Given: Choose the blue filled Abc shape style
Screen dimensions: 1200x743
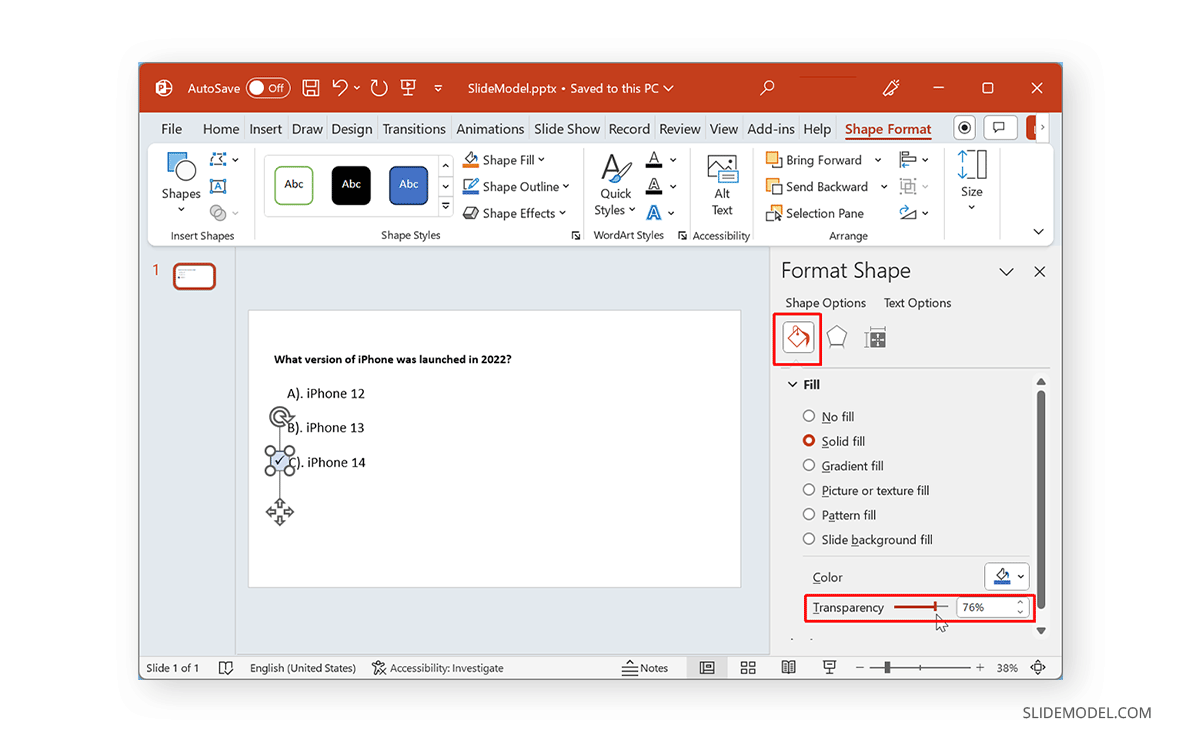Looking at the screenshot, I should [409, 185].
